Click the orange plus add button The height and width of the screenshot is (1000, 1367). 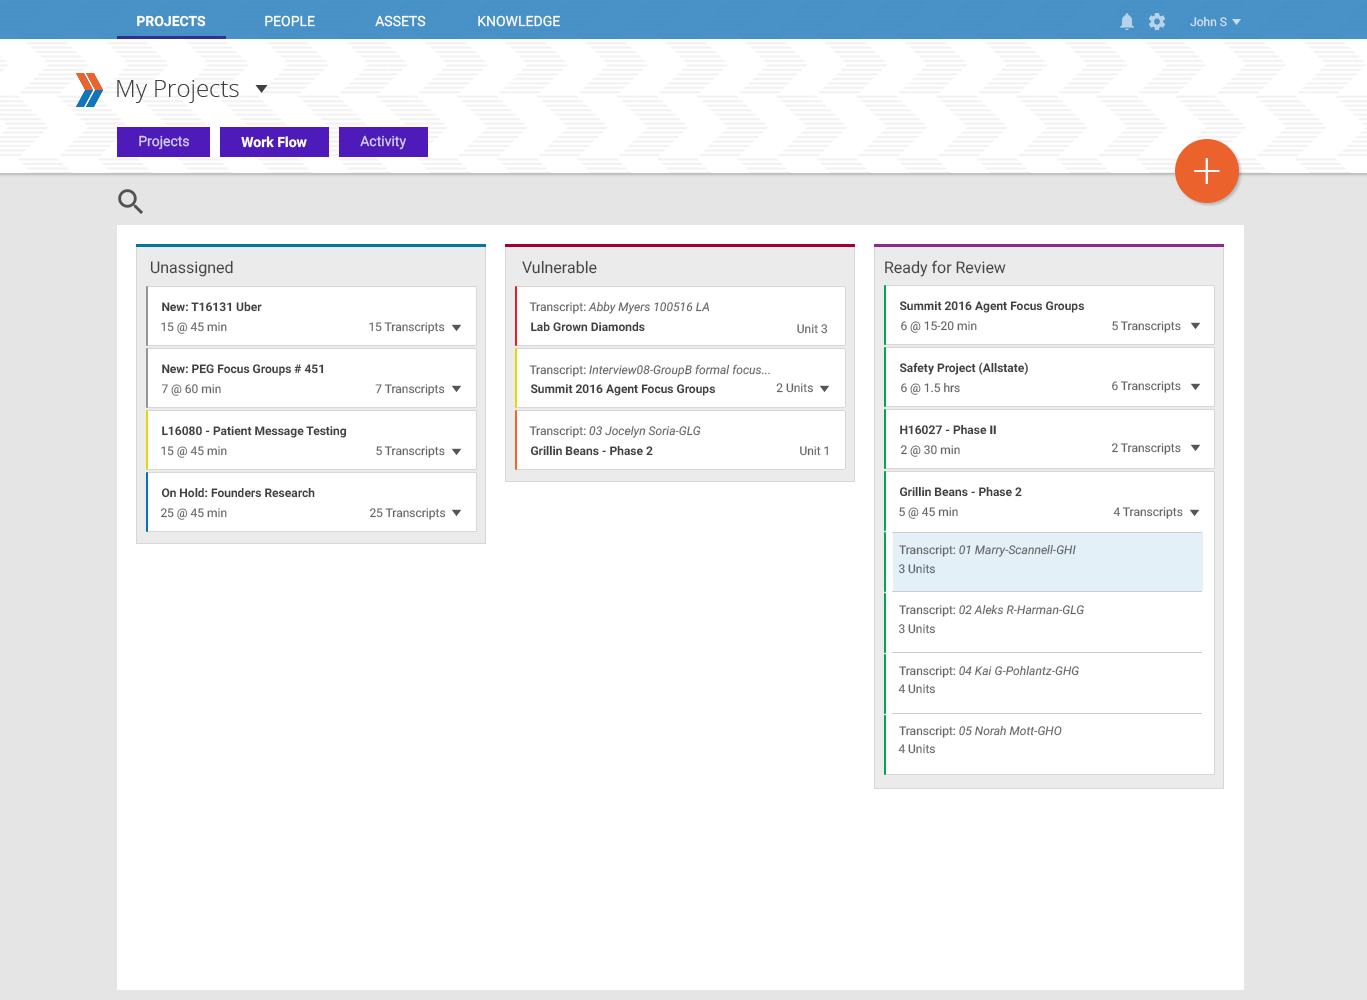1206,171
